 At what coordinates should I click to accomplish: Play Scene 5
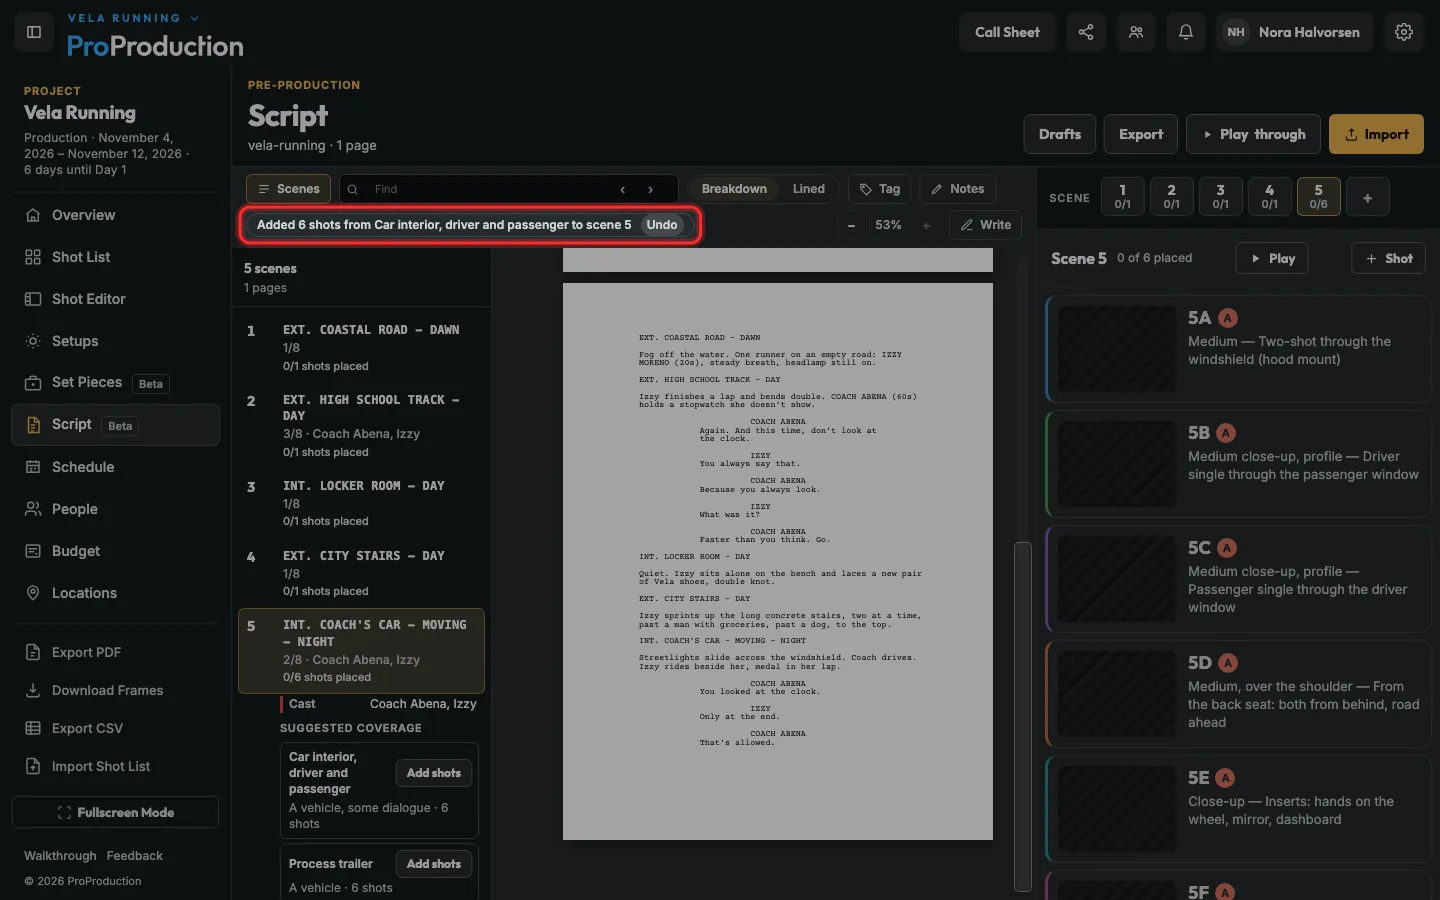tap(1272, 258)
